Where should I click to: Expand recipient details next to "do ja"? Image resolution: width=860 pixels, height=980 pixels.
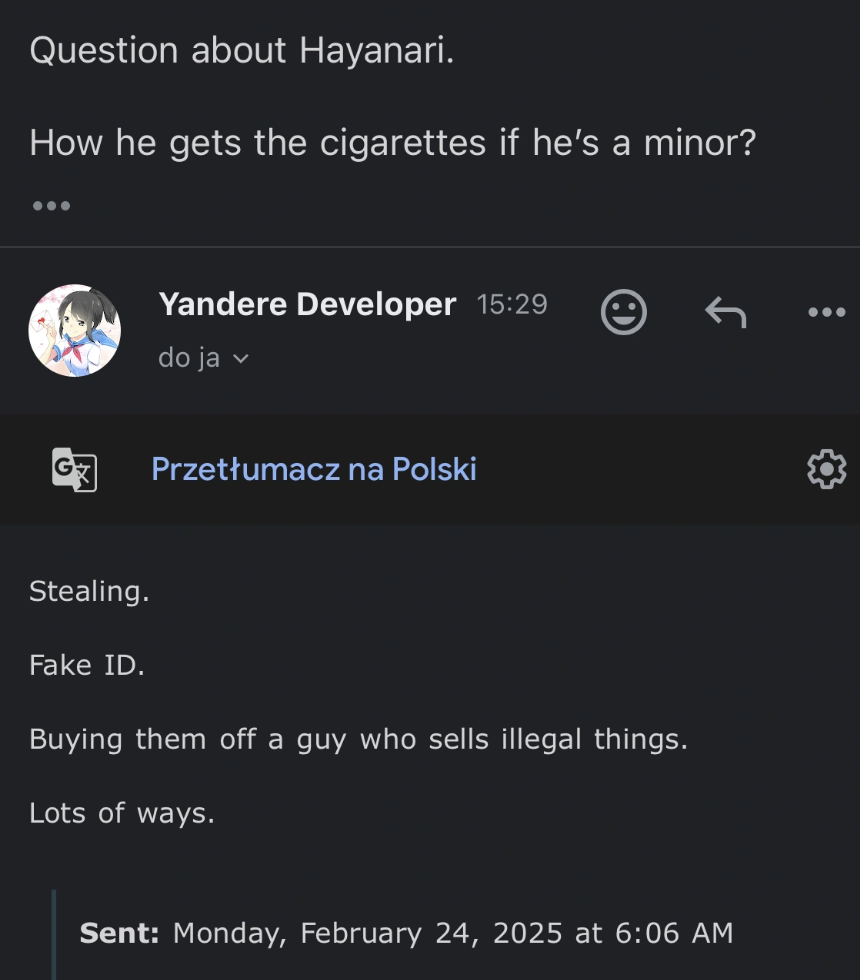[x=240, y=359]
